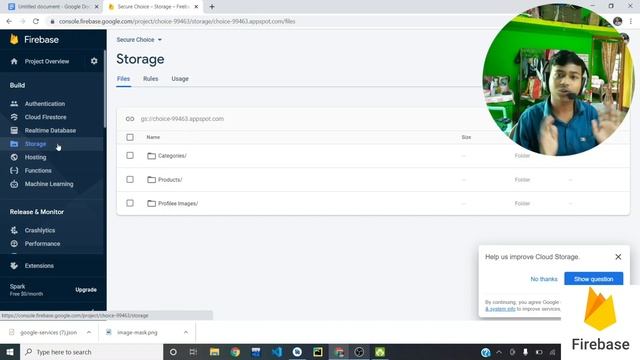Dismiss the Help us improve popup
Screen dimensions: 640x360
coord(618,257)
